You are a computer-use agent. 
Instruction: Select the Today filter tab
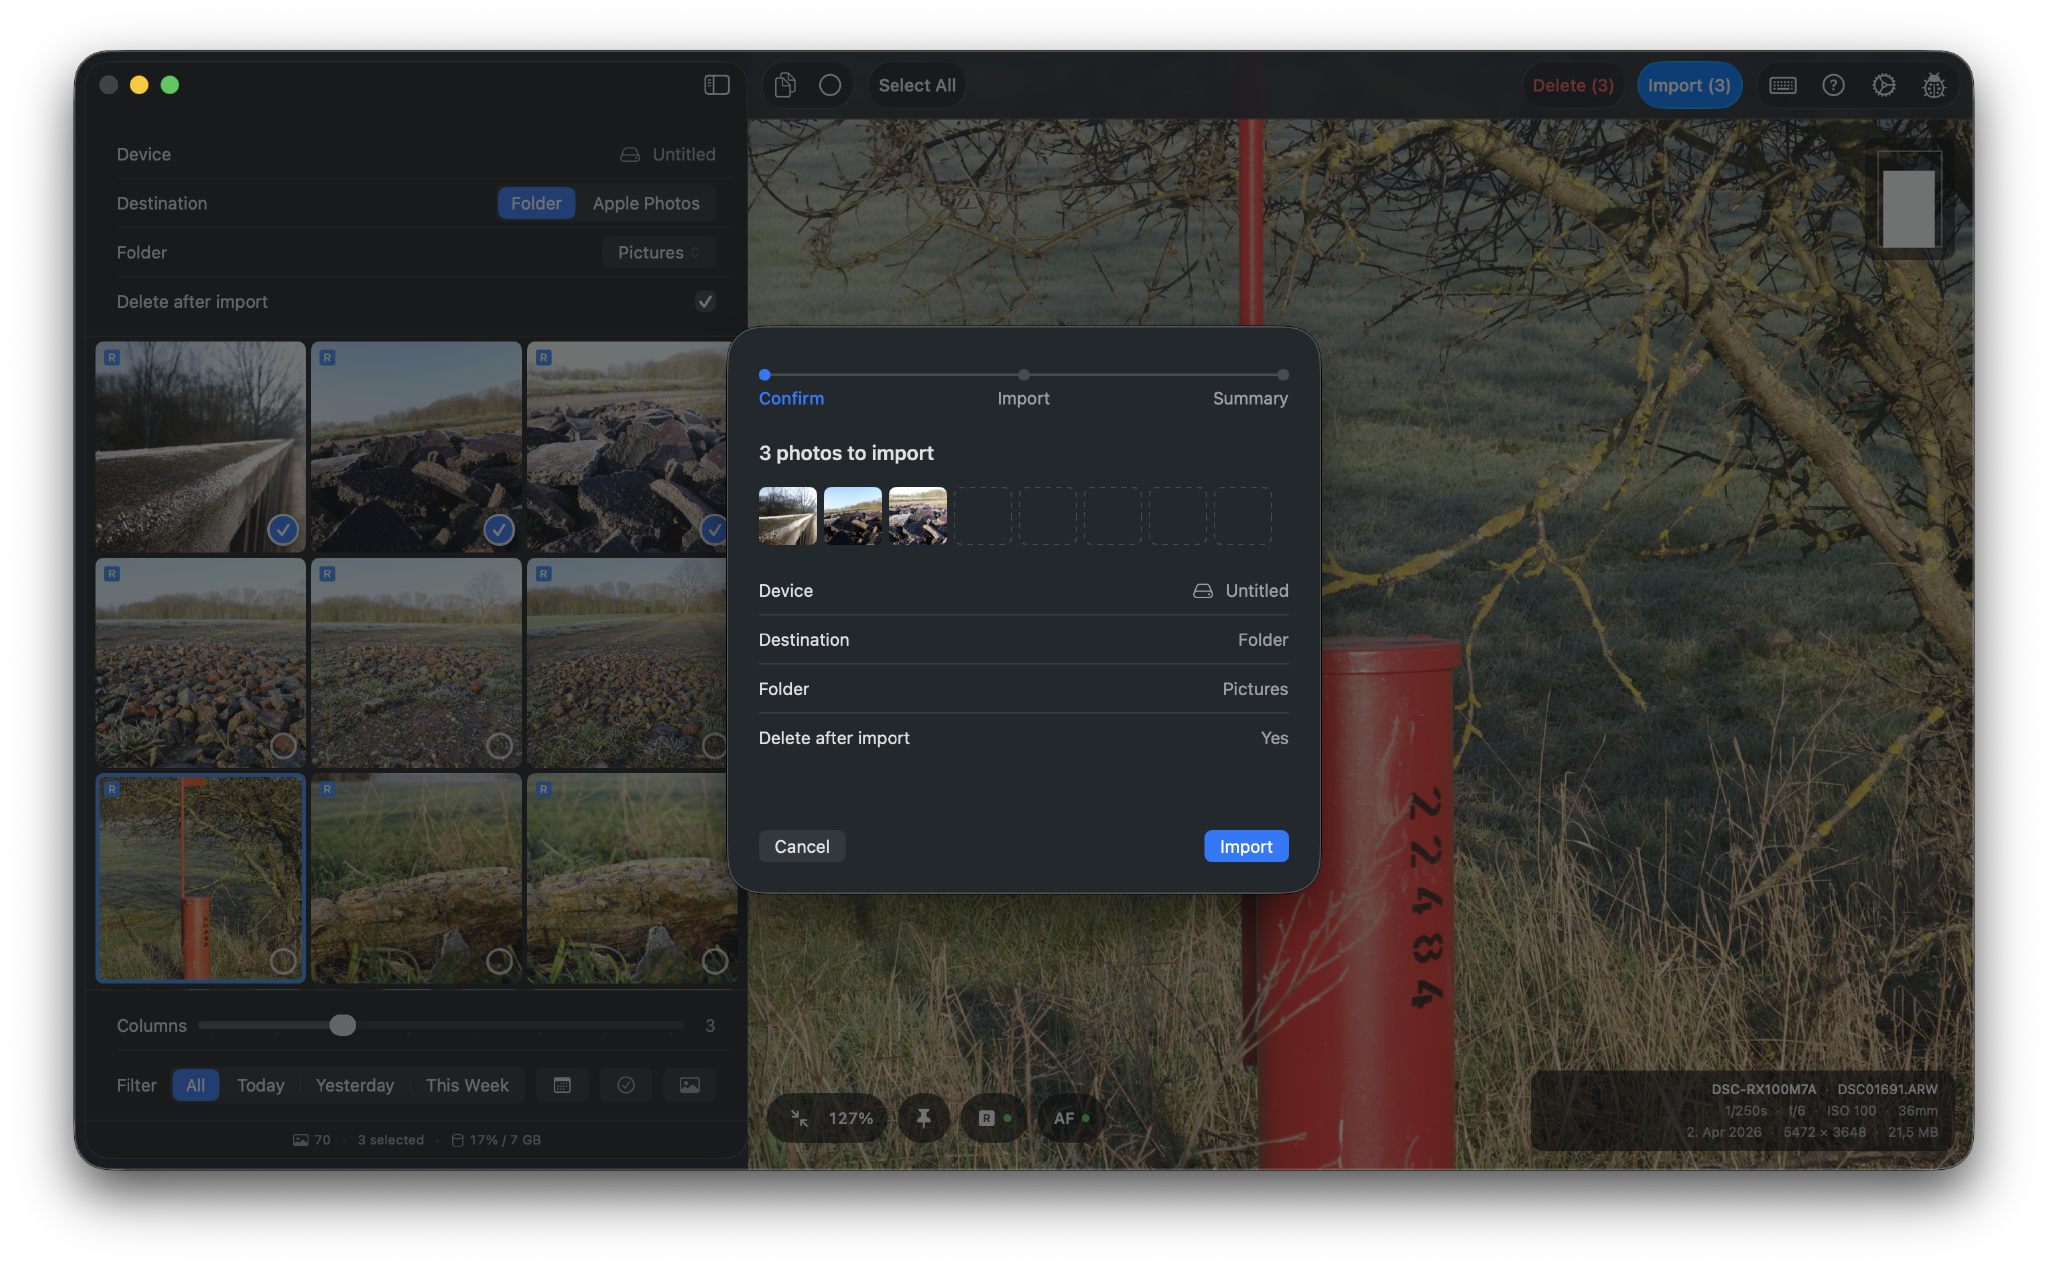(260, 1085)
